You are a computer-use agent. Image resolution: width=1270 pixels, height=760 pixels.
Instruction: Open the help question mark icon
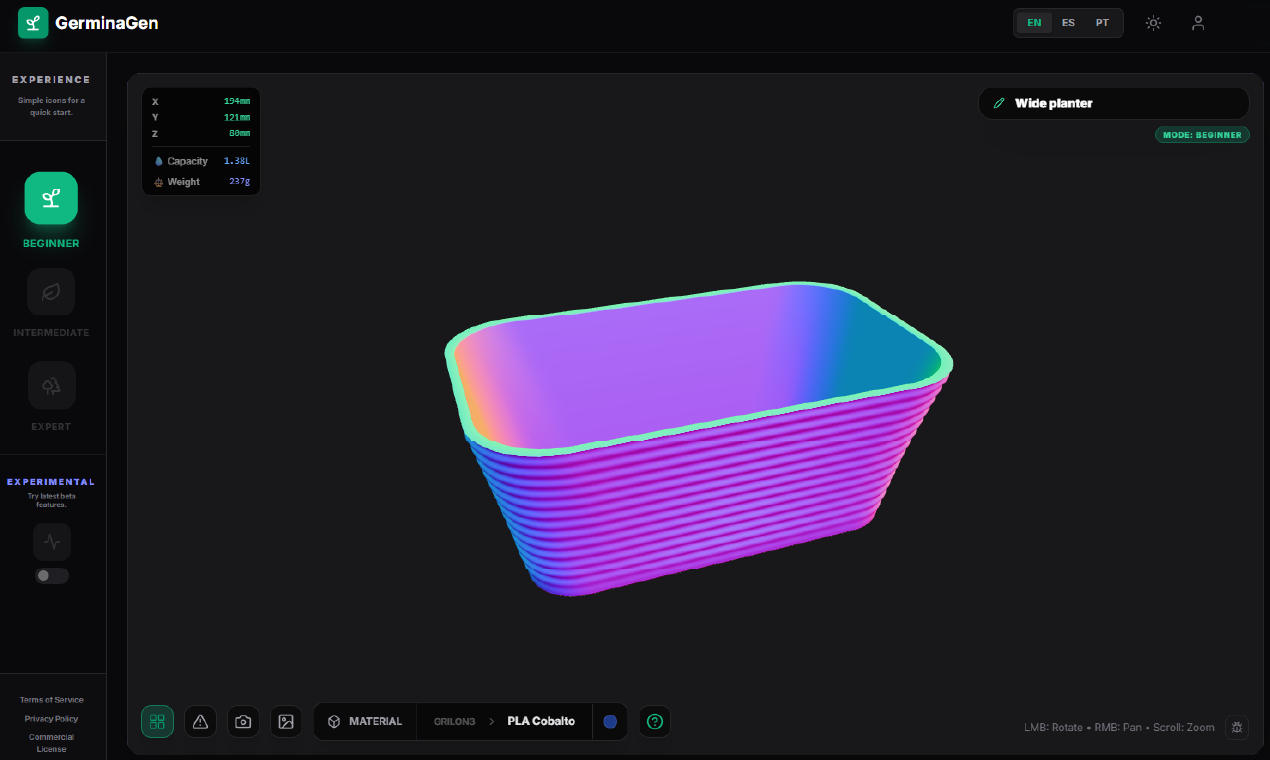[655, 721]
